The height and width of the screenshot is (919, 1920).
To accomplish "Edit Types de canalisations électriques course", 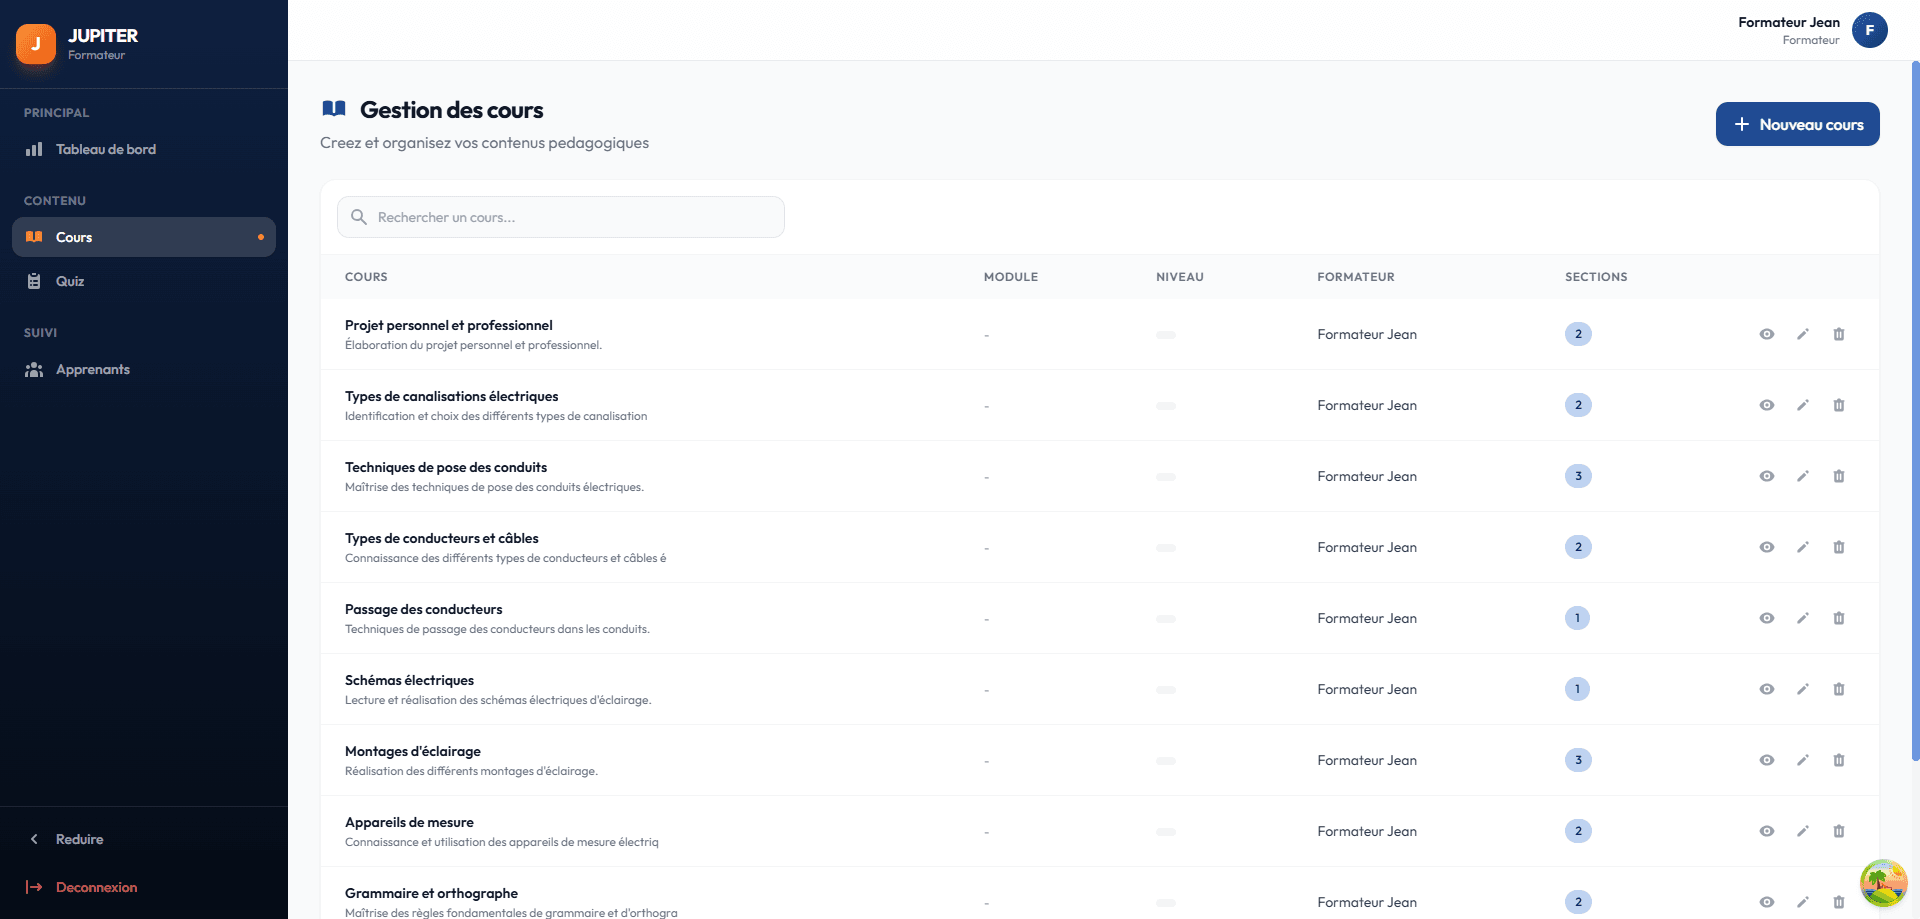I will [x=1803, y=405].
